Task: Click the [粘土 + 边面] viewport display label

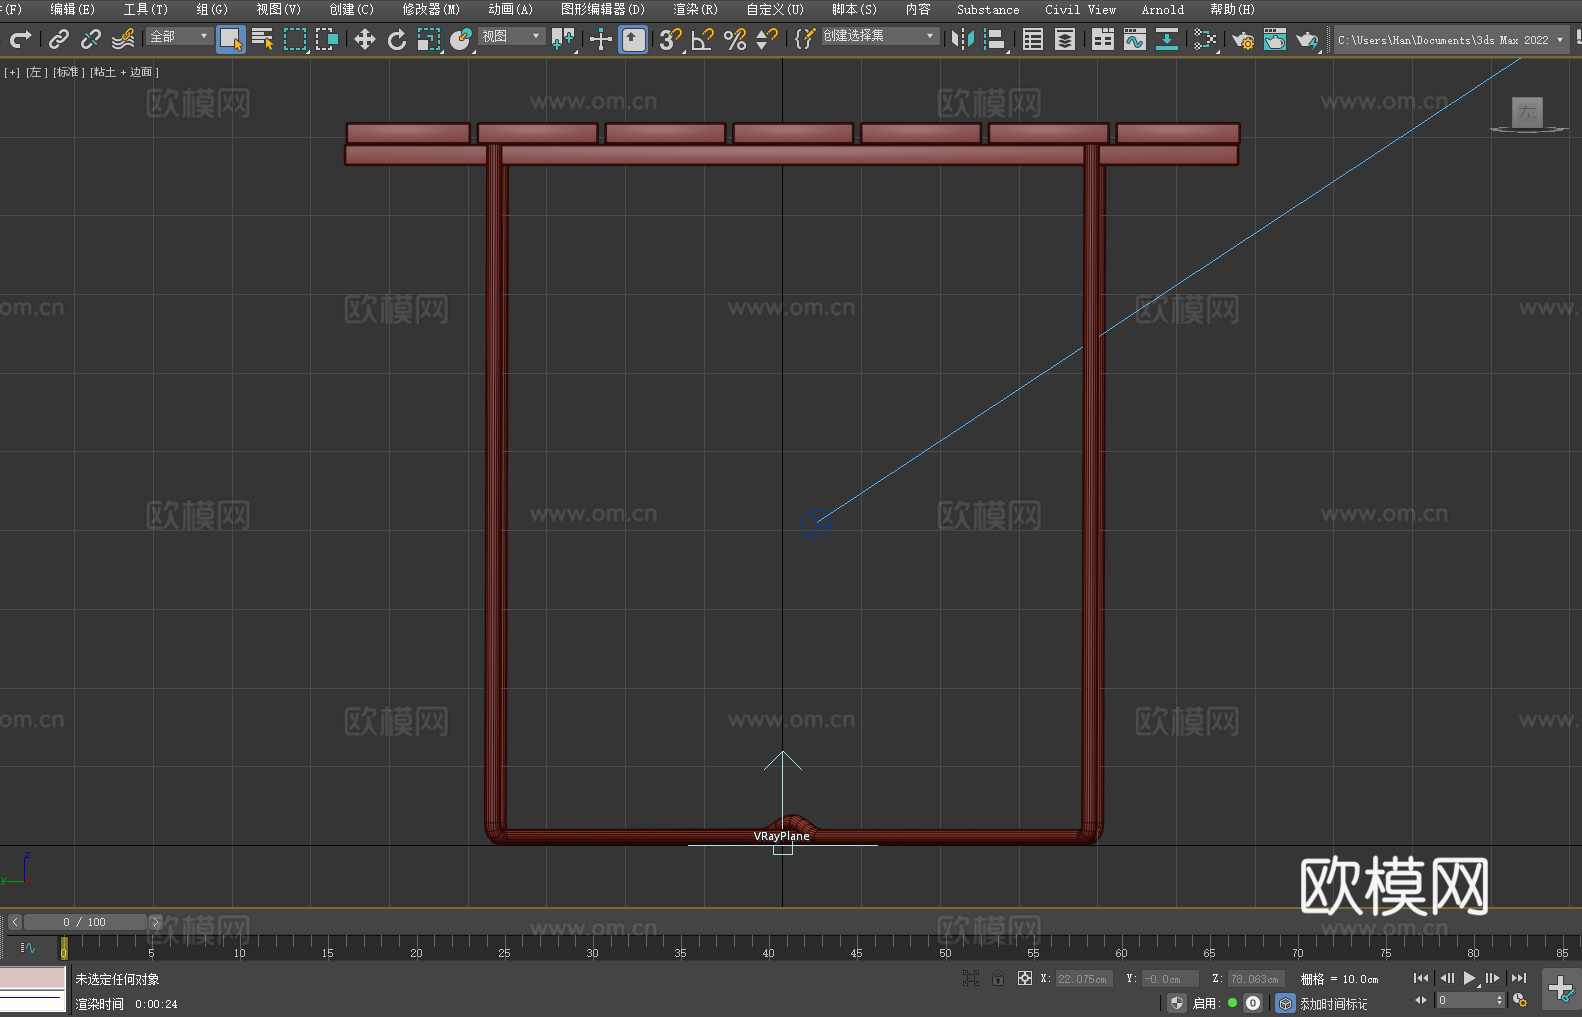Action: 124,72
